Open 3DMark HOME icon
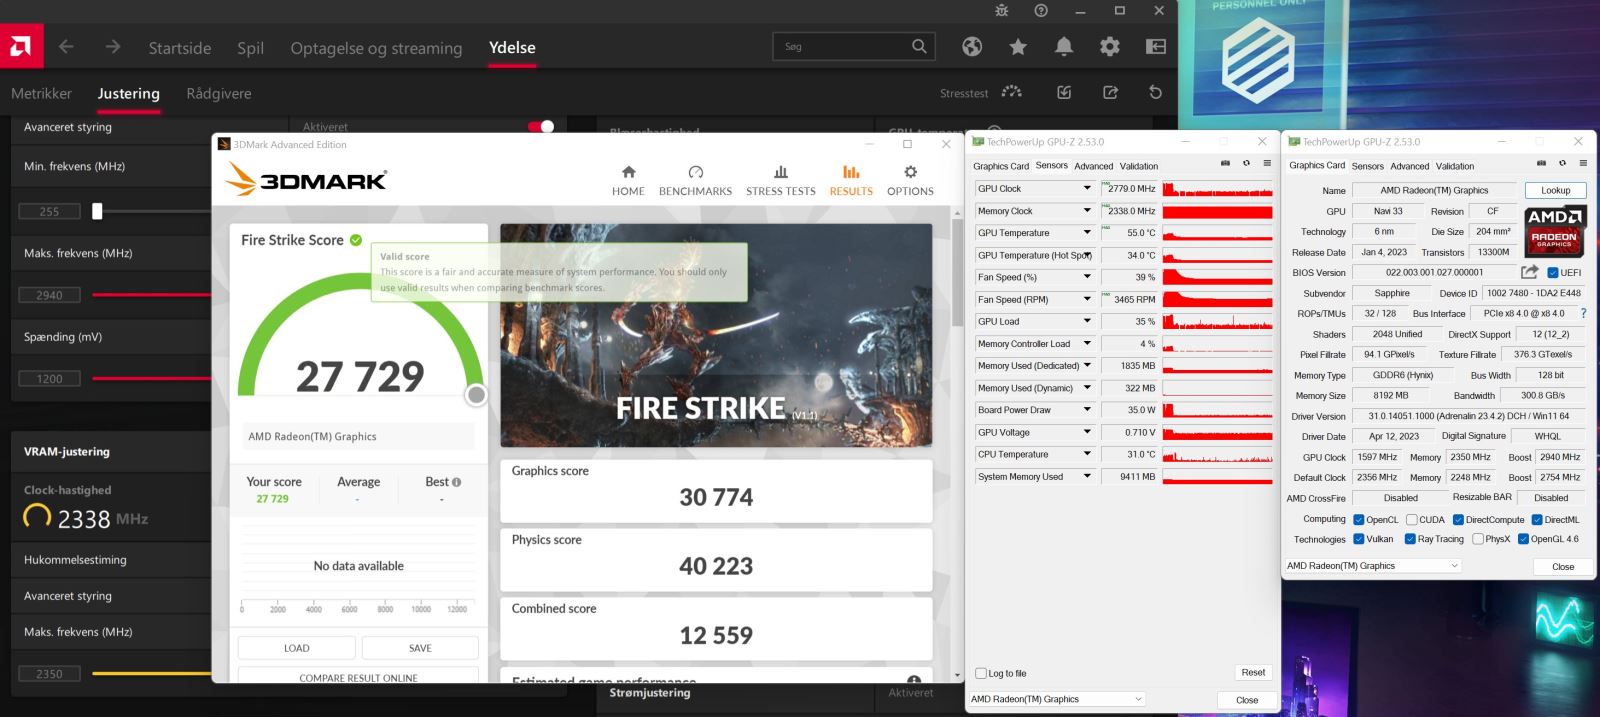The height and width of the screenshot is (717, 1600). click(628, 172)
